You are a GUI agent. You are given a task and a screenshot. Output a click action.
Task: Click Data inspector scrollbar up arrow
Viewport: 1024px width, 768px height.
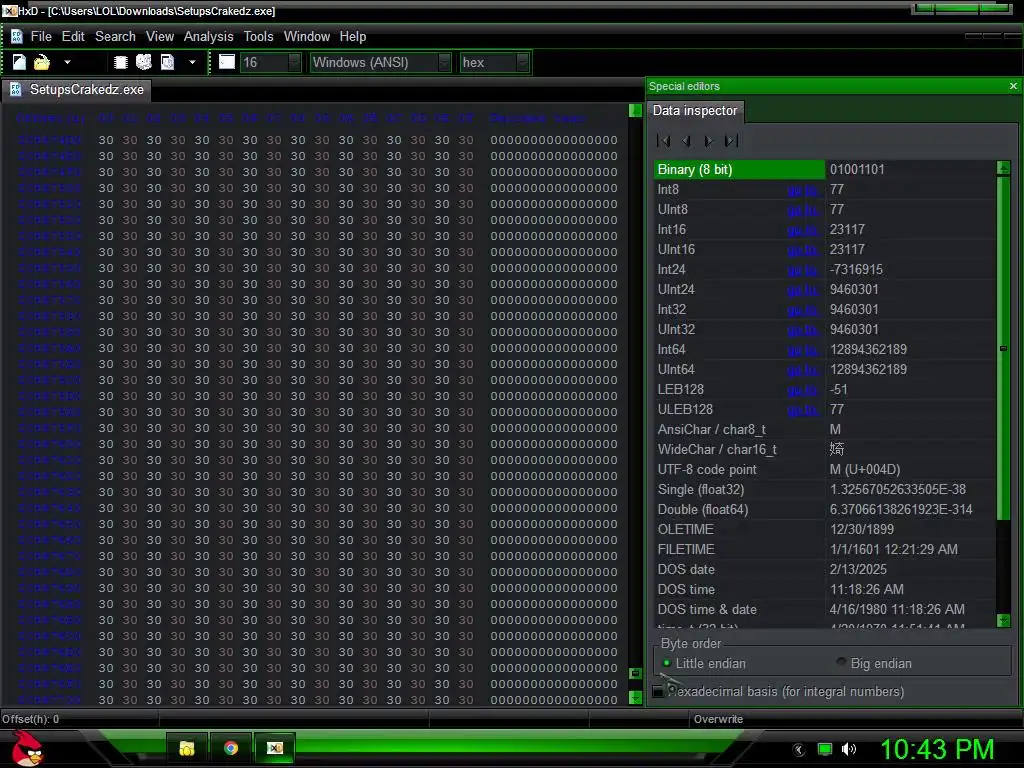[x=1004, y=168]
